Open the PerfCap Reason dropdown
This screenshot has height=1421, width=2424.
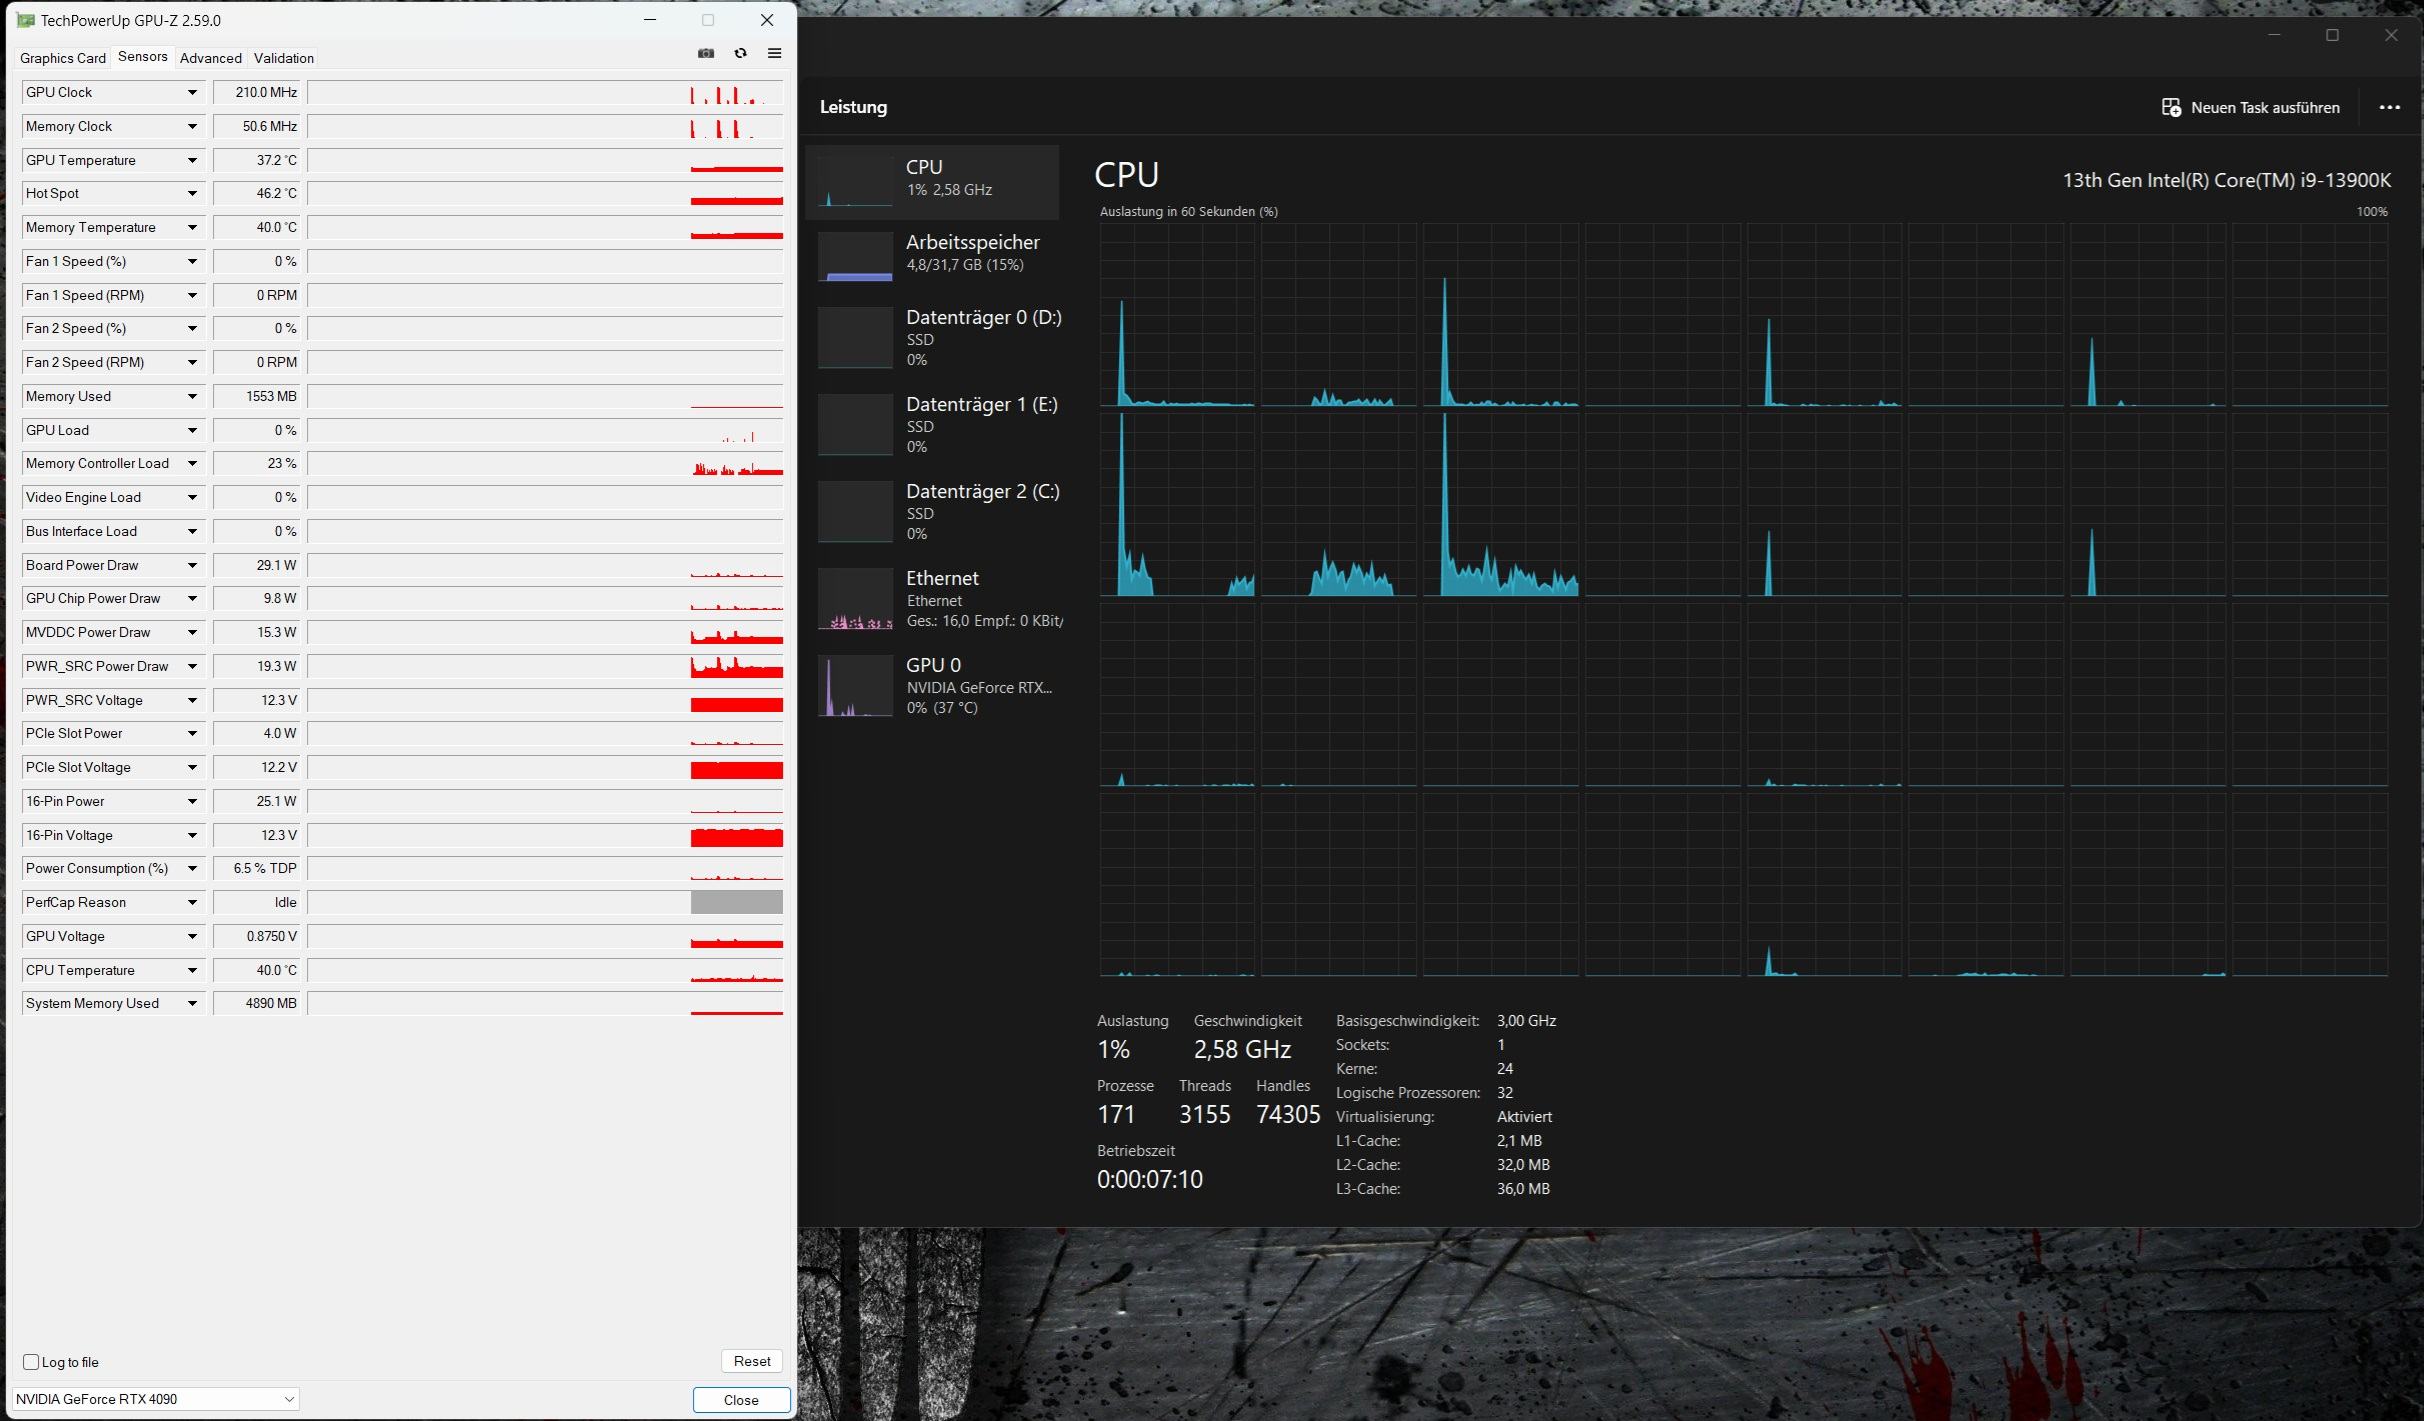[x=192, y=903]
